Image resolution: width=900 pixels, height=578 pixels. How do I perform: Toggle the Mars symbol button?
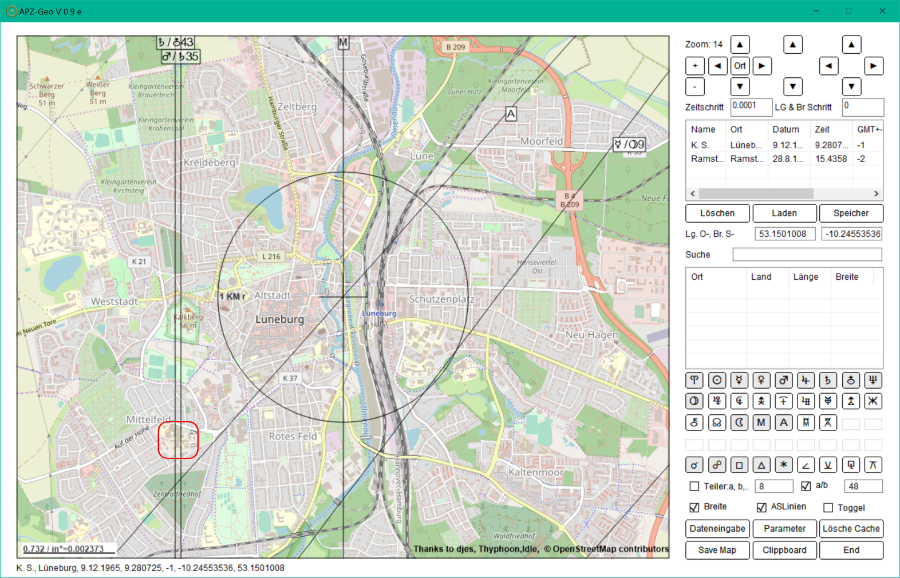pos(784,380)
